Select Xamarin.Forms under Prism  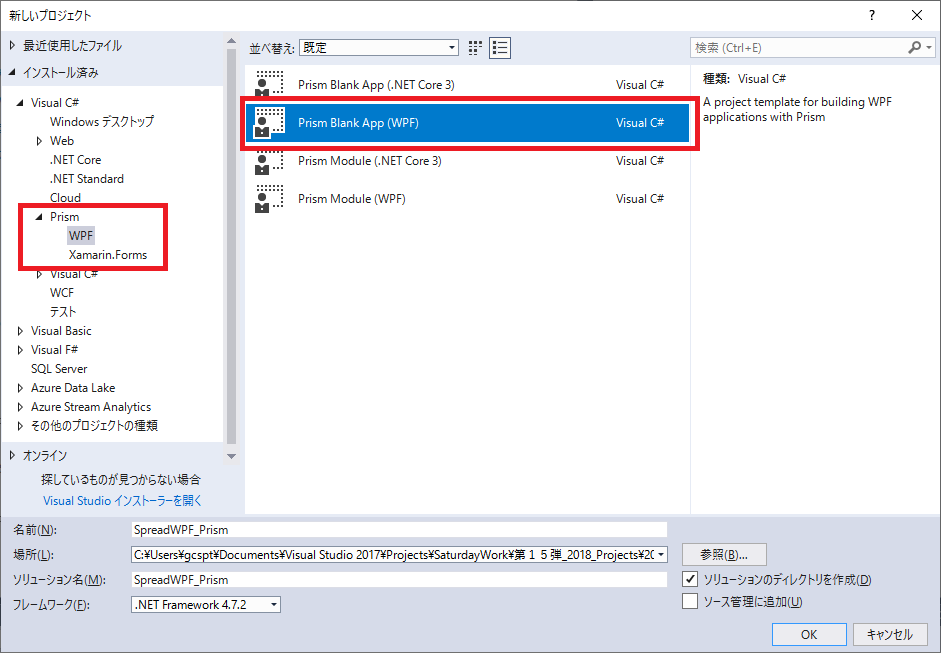tap(108, 254)
